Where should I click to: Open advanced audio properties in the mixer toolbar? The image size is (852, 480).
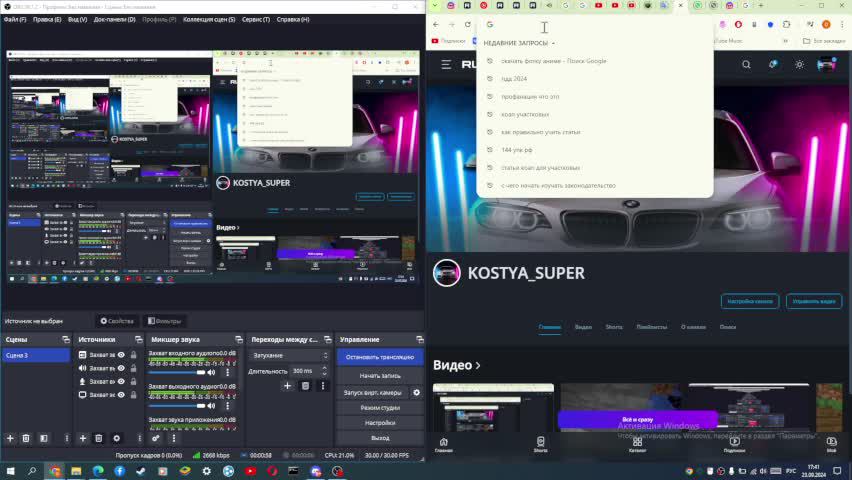(156, 438)
